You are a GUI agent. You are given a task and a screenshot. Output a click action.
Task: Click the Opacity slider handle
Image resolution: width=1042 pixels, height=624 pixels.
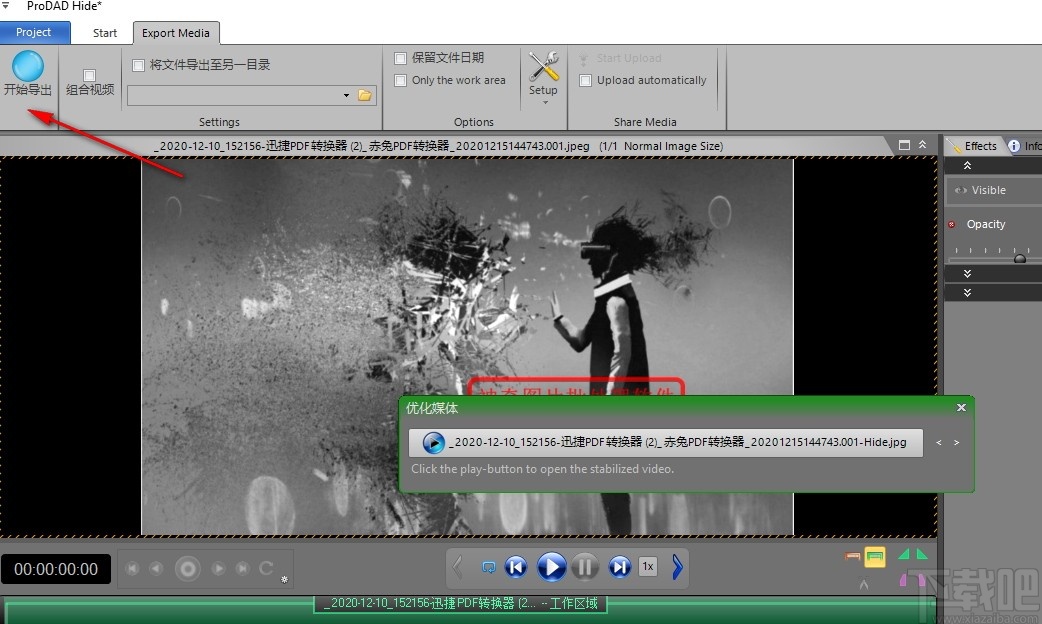(1019, 259)
